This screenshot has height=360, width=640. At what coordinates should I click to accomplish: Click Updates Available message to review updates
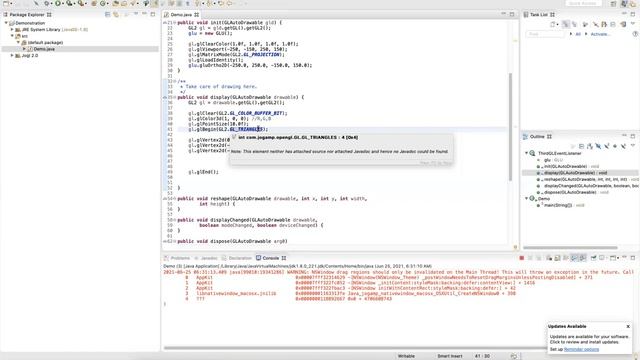[589, 339]
